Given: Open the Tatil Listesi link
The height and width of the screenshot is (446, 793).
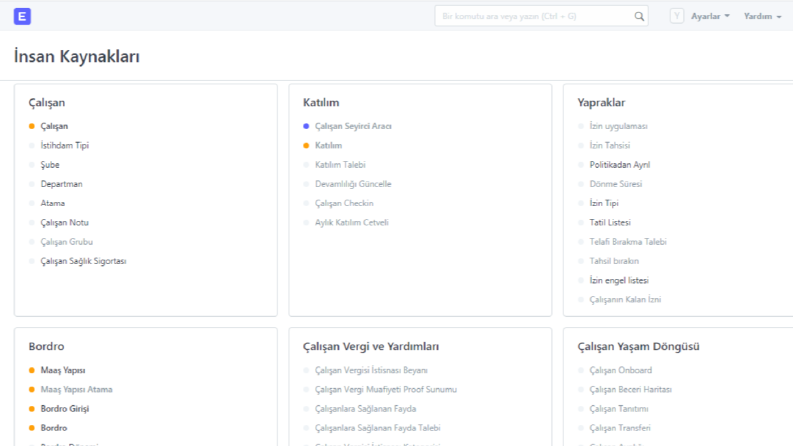Looking at the screenshot, I should tap(610, 222).
